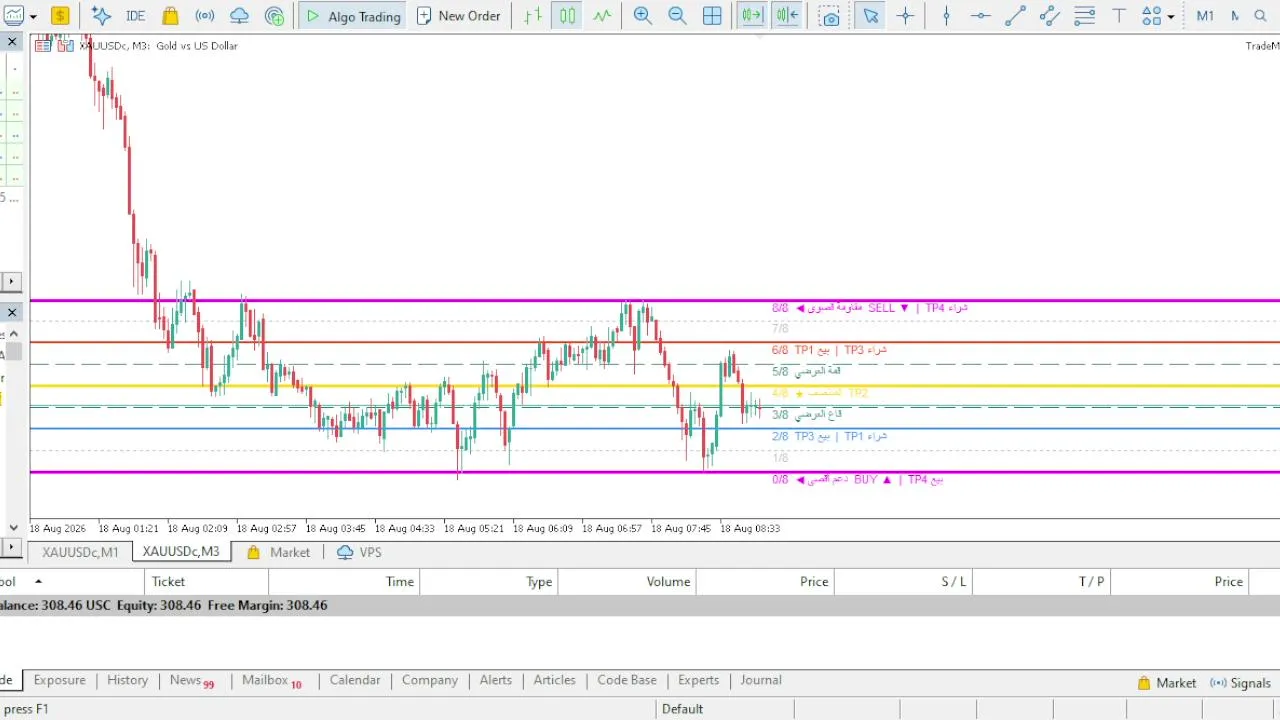Click the Default profile in status bar

coord(683,709)
